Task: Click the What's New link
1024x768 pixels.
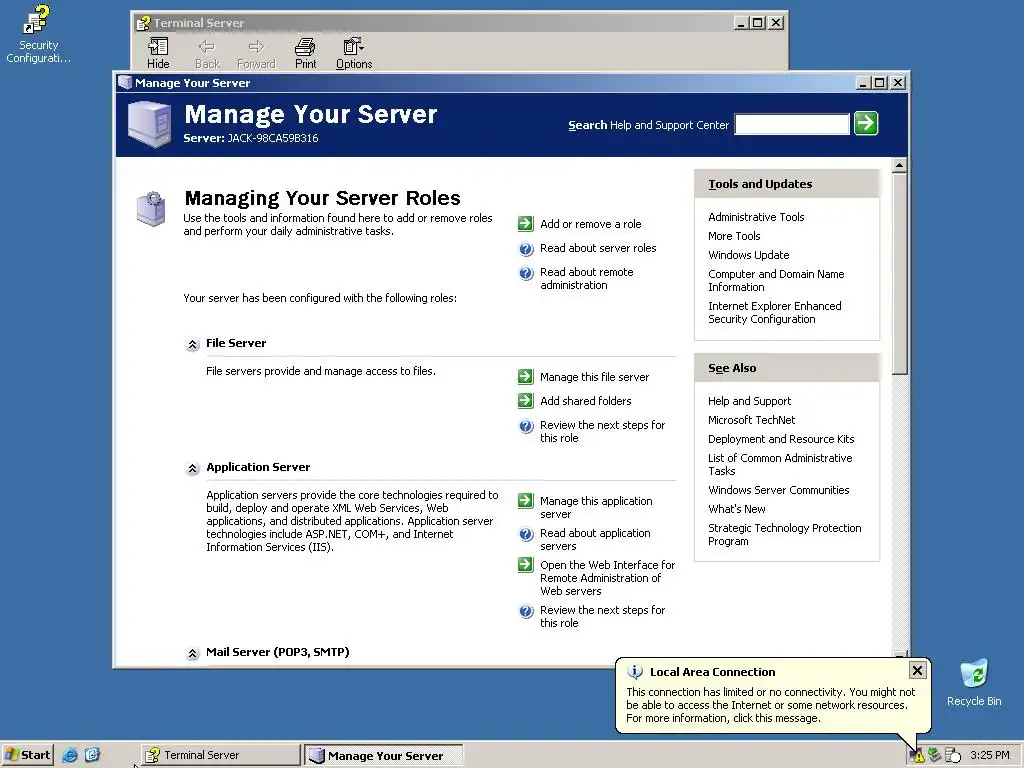Action: [737, 509]
